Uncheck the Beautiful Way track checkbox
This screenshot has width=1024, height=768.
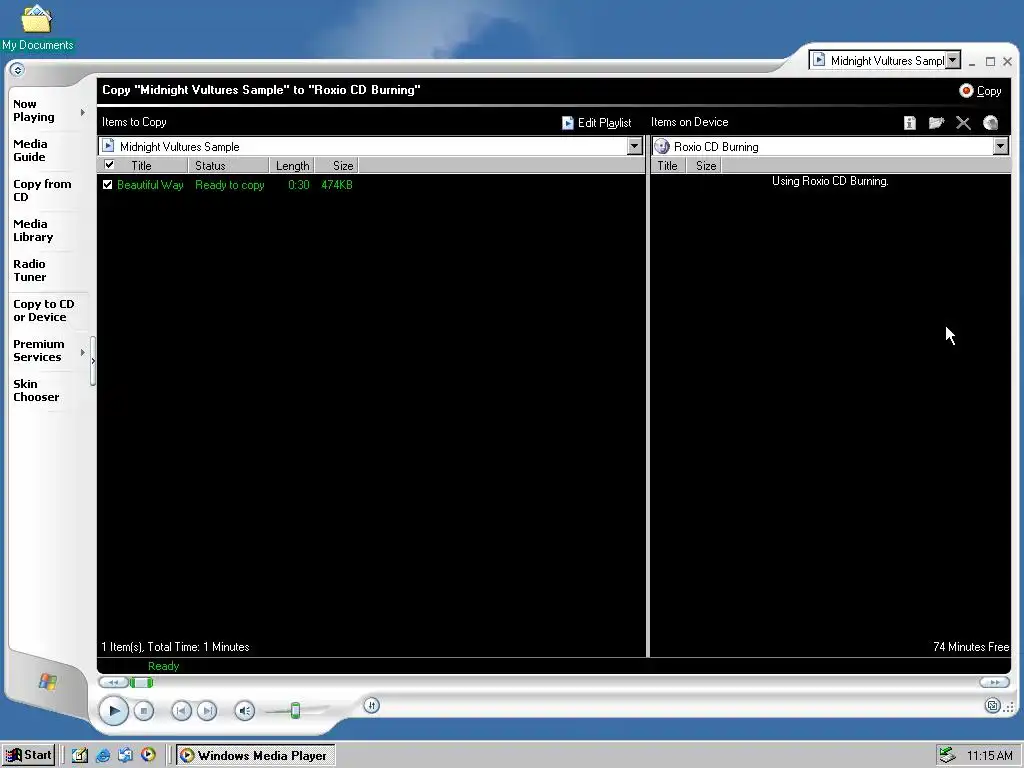coord(108,185)
